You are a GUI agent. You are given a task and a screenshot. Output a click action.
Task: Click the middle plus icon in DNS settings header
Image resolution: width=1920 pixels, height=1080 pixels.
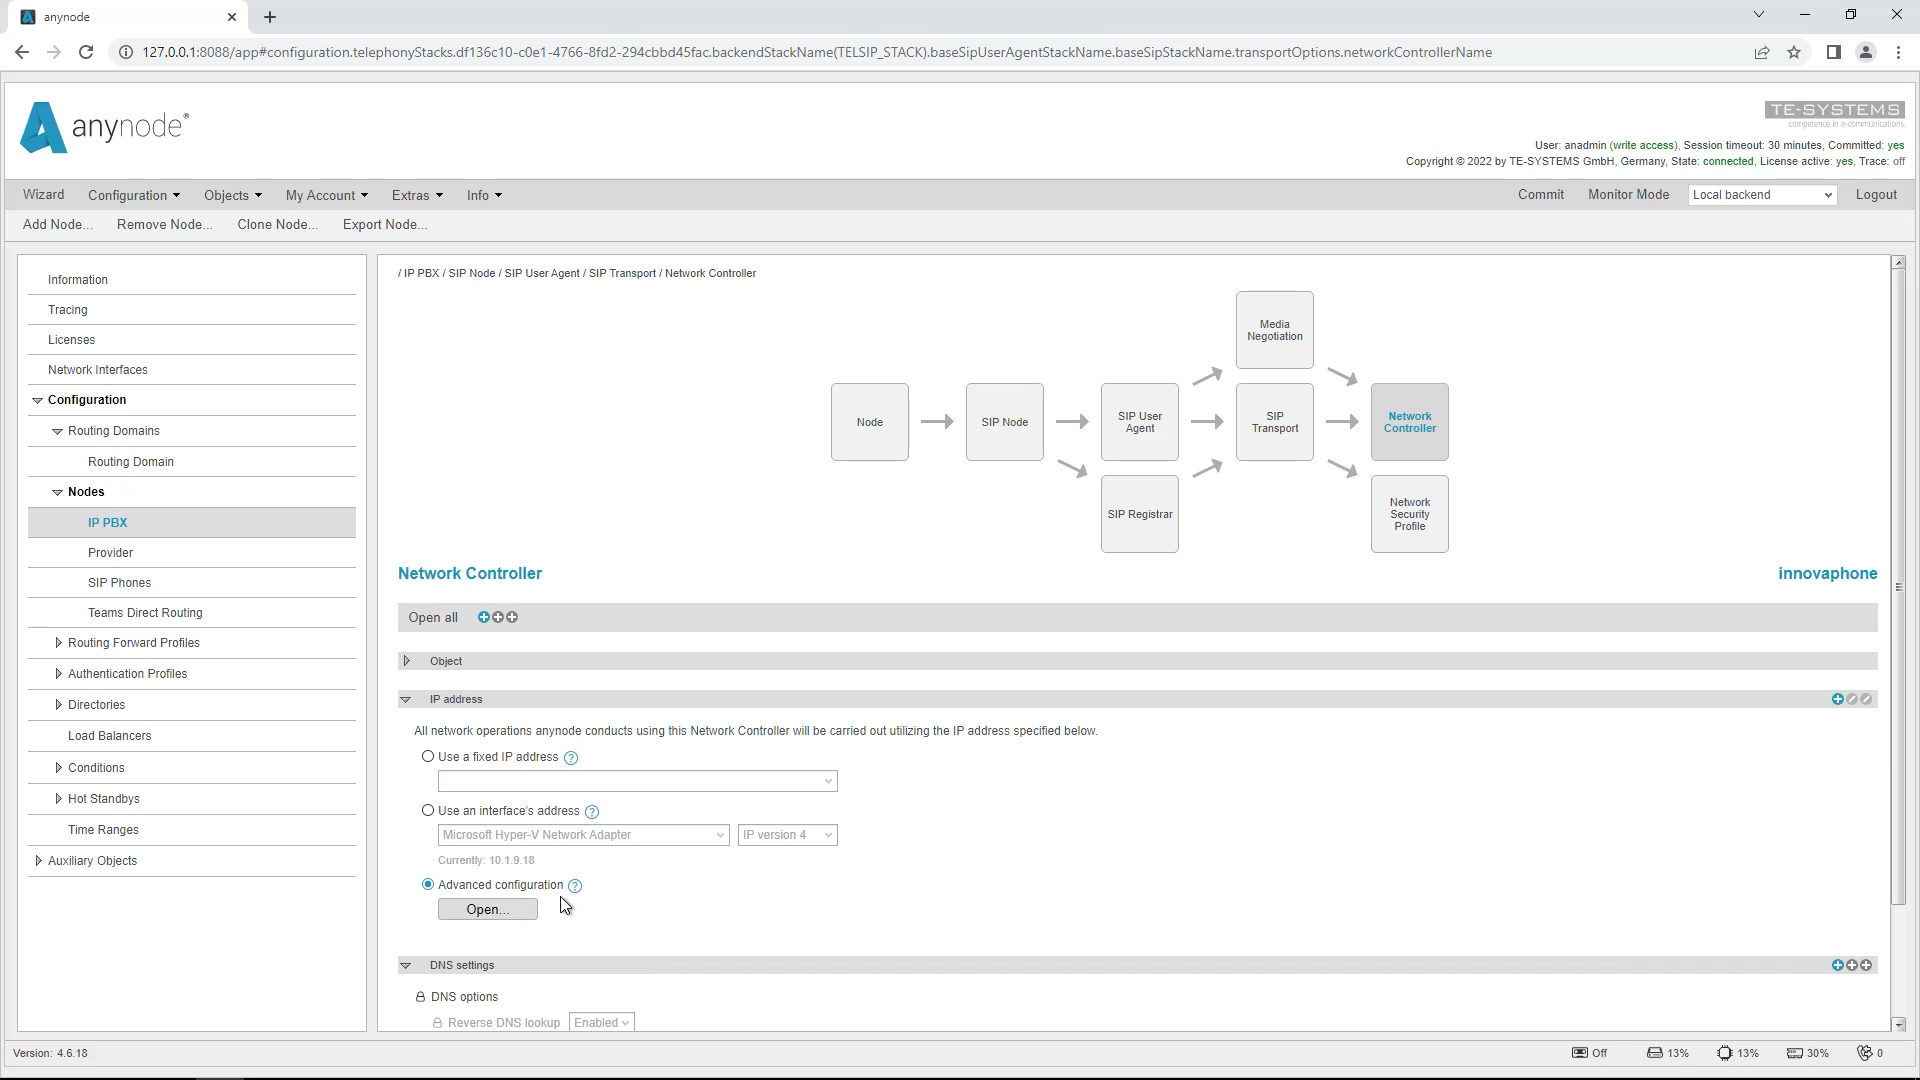point(1852,965)
